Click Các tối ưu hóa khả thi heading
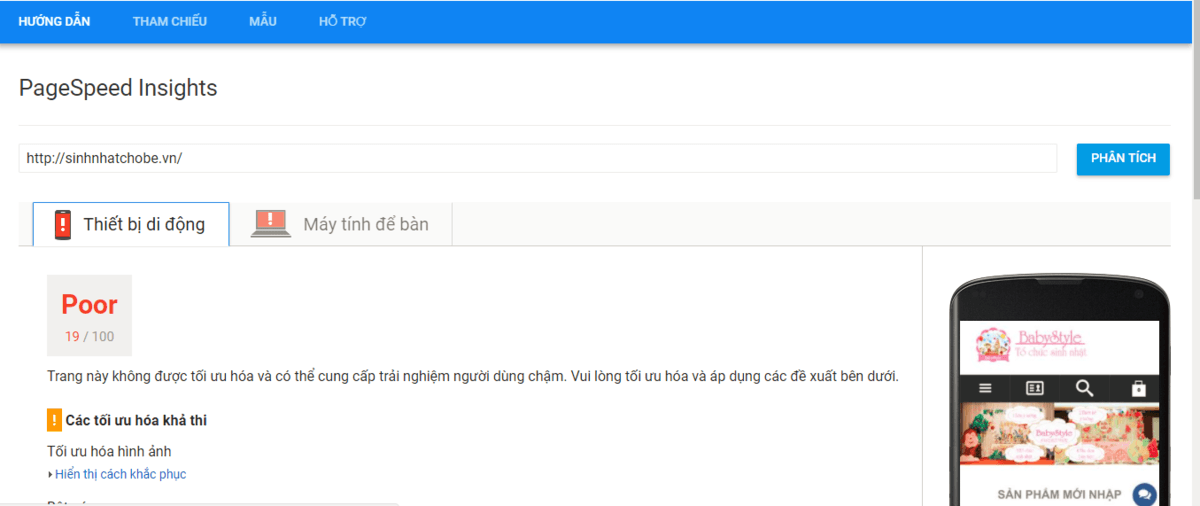Image resolution: width=1200 pixels, height=506 pixels. click(x=137, y=420)
